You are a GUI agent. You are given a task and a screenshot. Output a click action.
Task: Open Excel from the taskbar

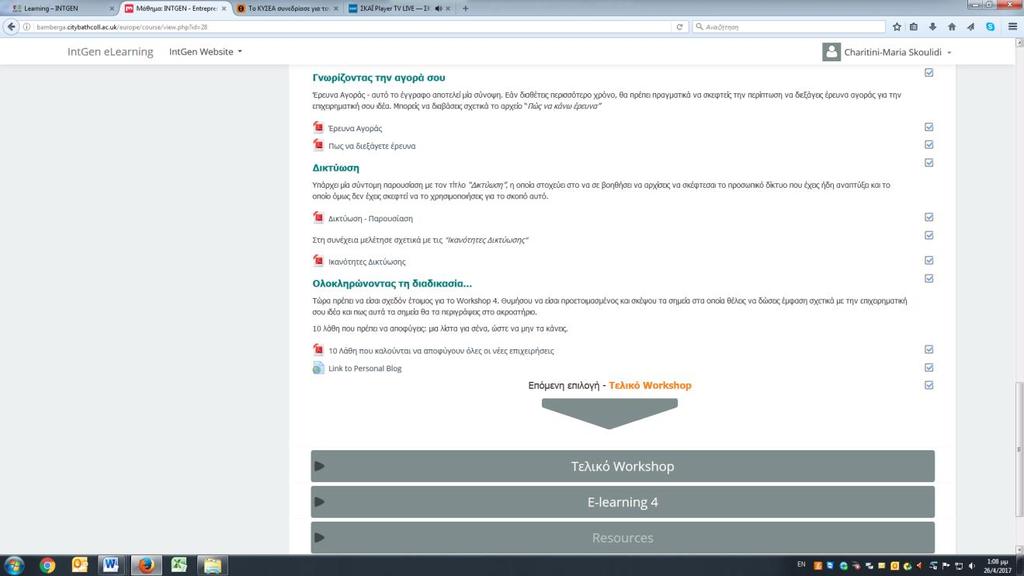click(179, 564)
